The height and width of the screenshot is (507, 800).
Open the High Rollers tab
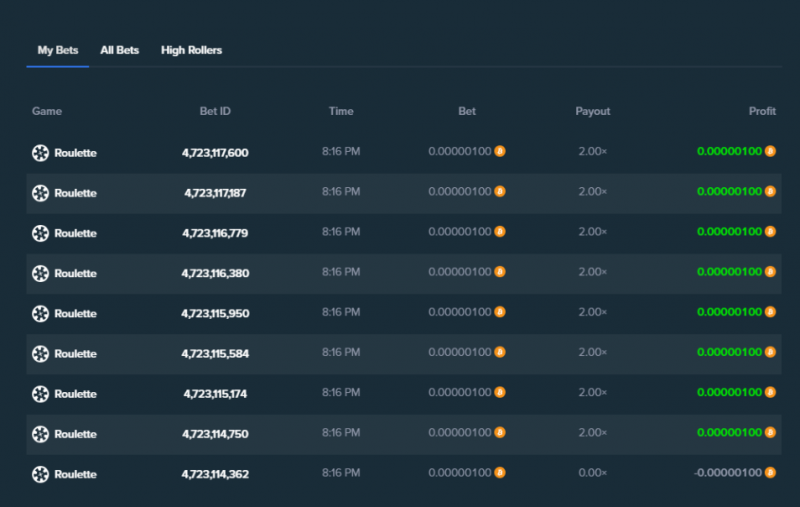point(191,50)
